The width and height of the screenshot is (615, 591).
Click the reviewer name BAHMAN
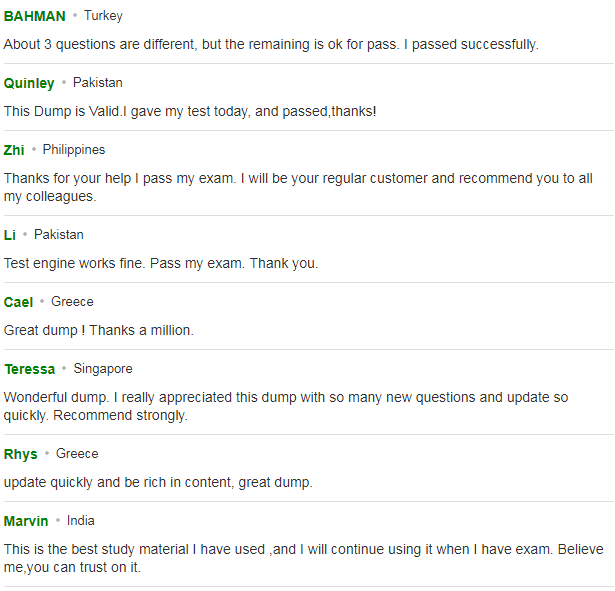[x=35, y=16]
